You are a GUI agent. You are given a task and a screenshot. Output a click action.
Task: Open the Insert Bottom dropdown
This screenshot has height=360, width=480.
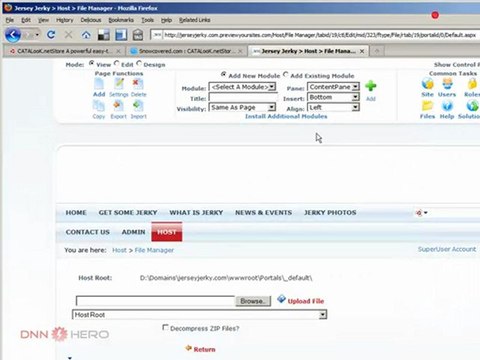(x=333, y=97)
